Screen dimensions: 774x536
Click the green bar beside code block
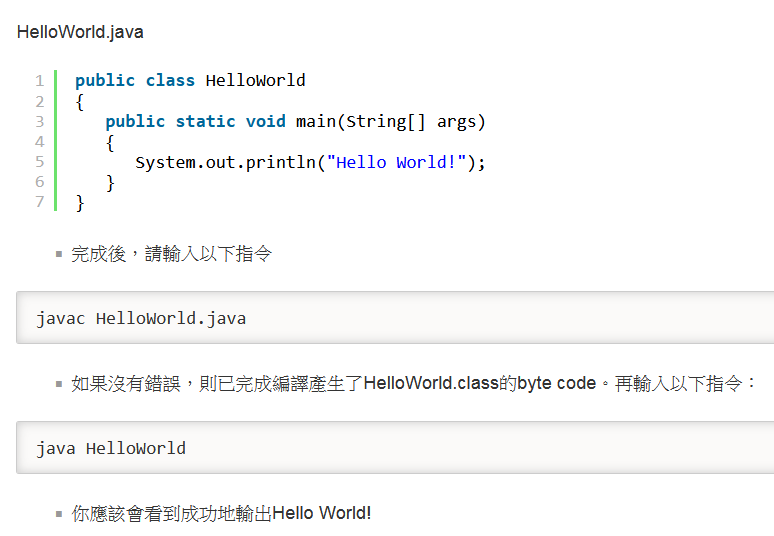(56, 140)
